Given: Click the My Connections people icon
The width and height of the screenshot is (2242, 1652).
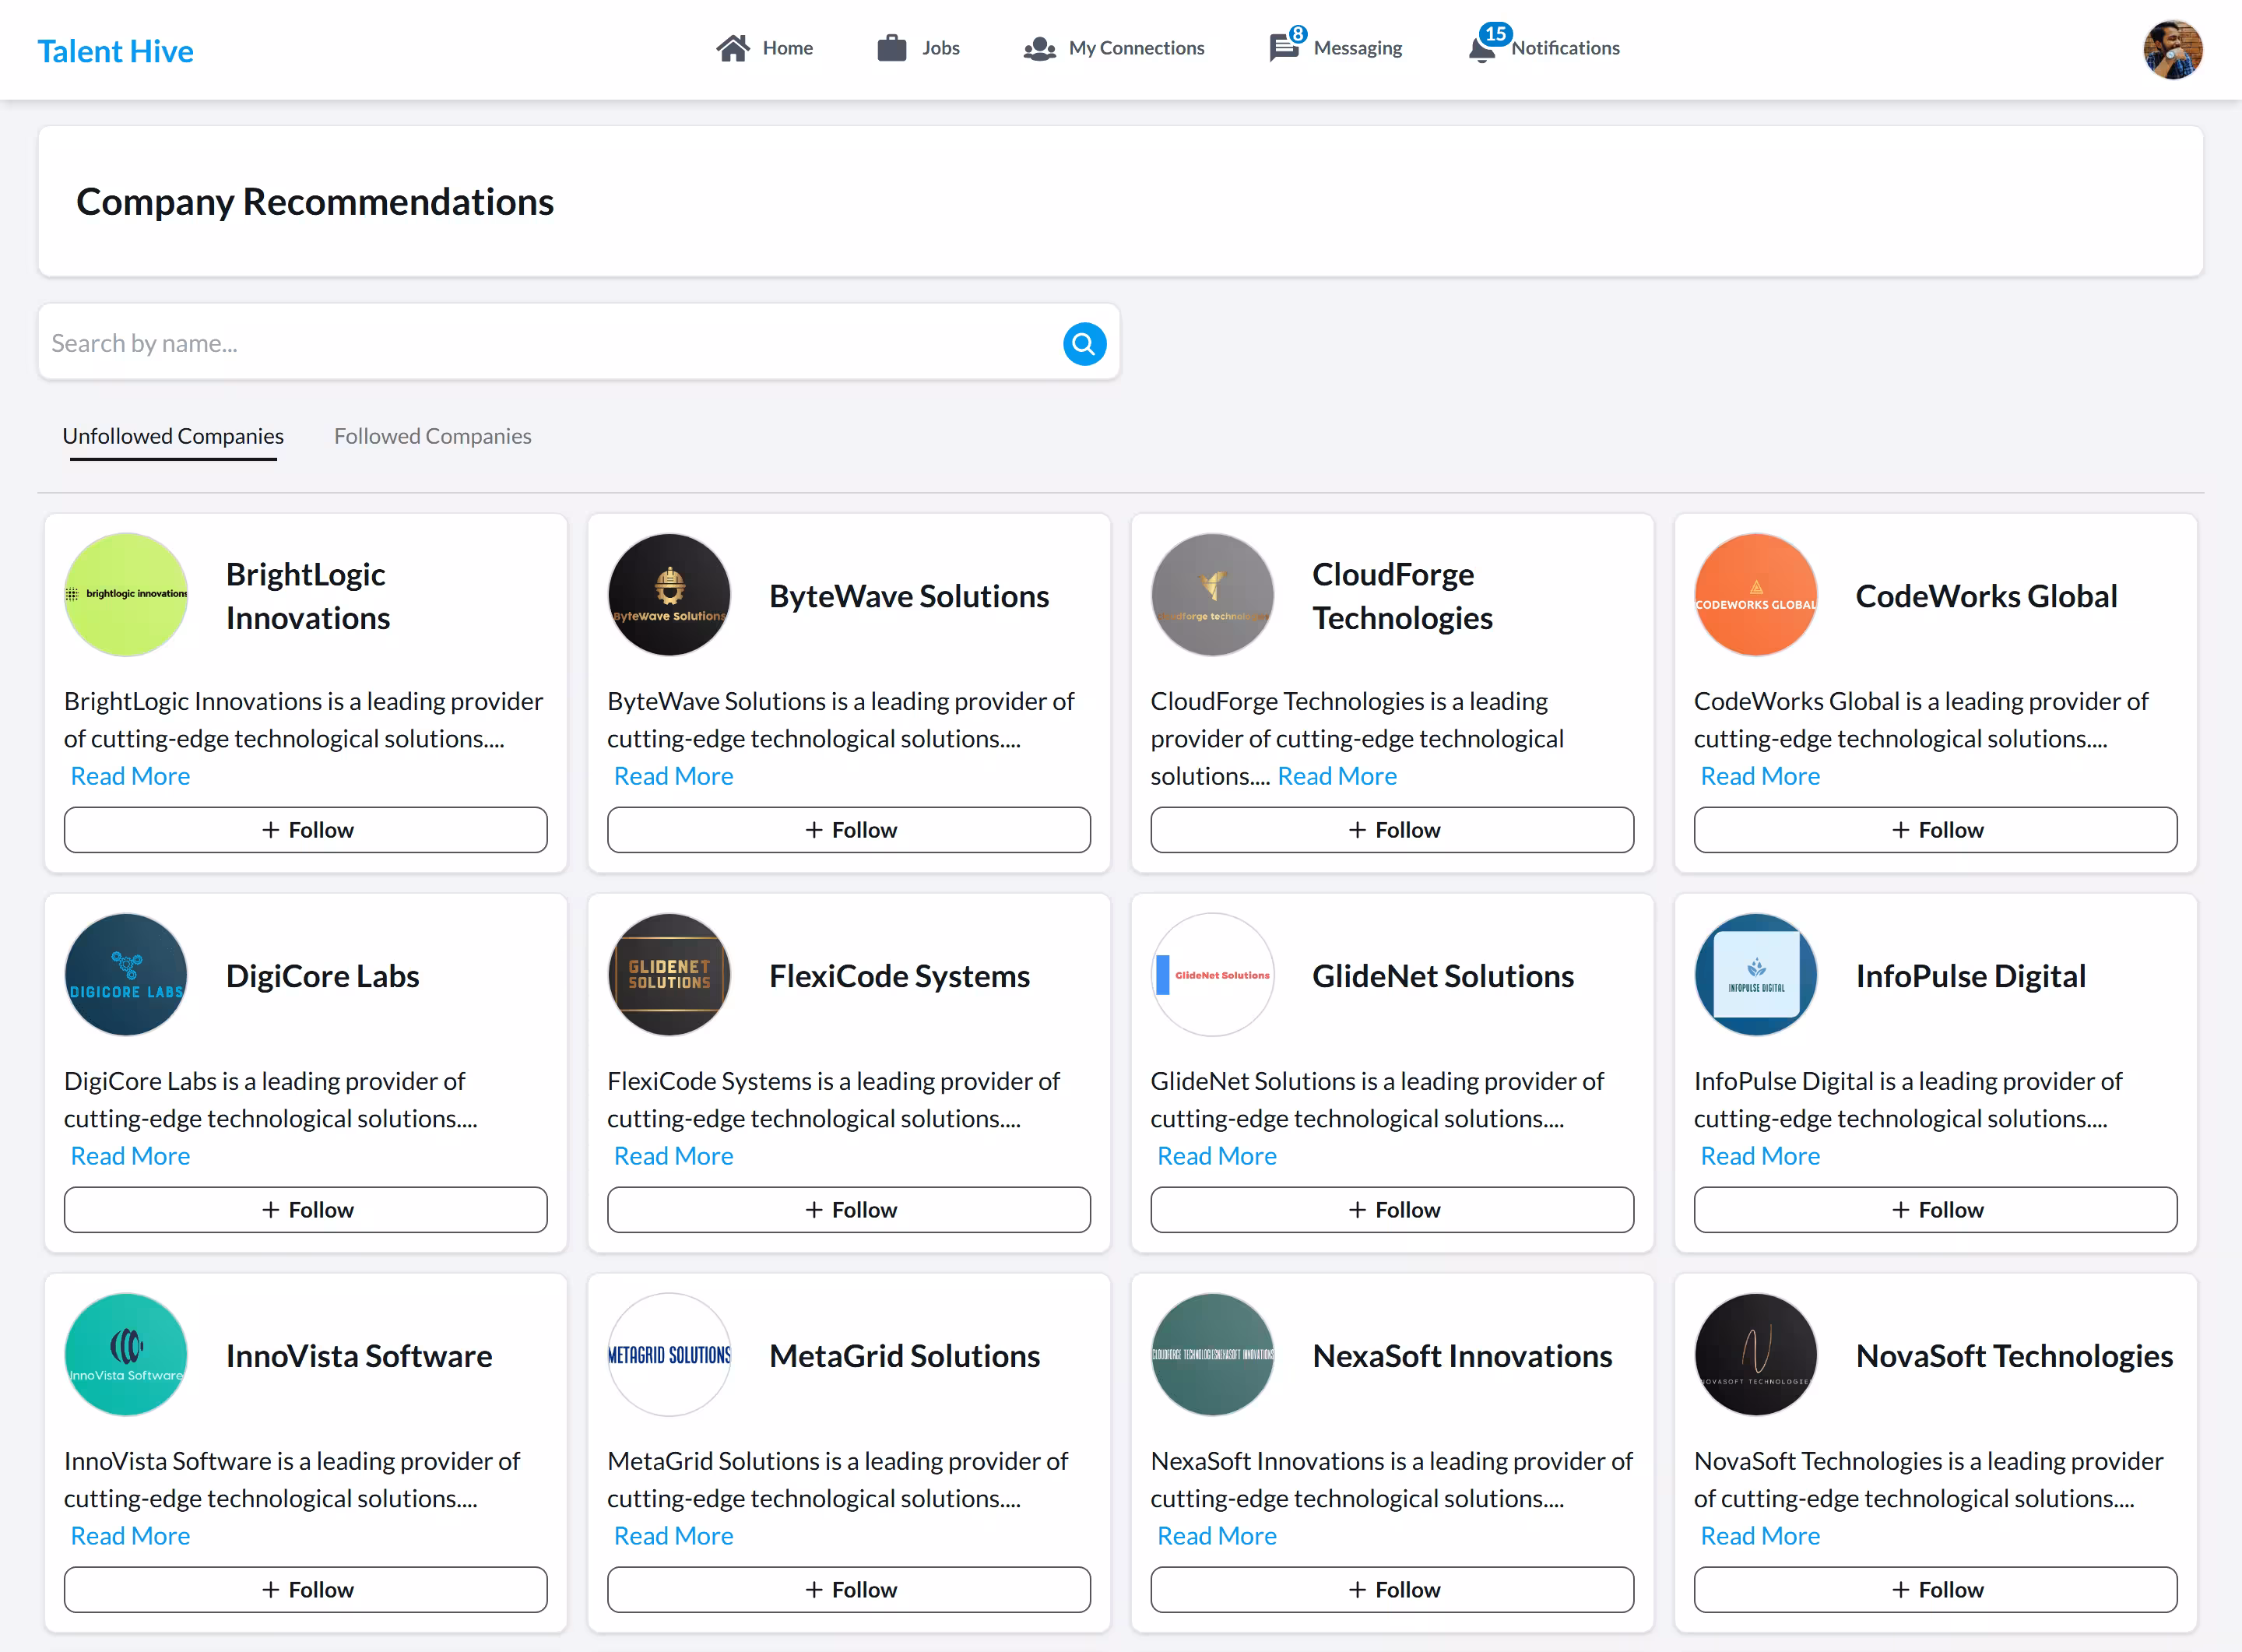Looking at the screenshot, I should (x=1039, y=48).
